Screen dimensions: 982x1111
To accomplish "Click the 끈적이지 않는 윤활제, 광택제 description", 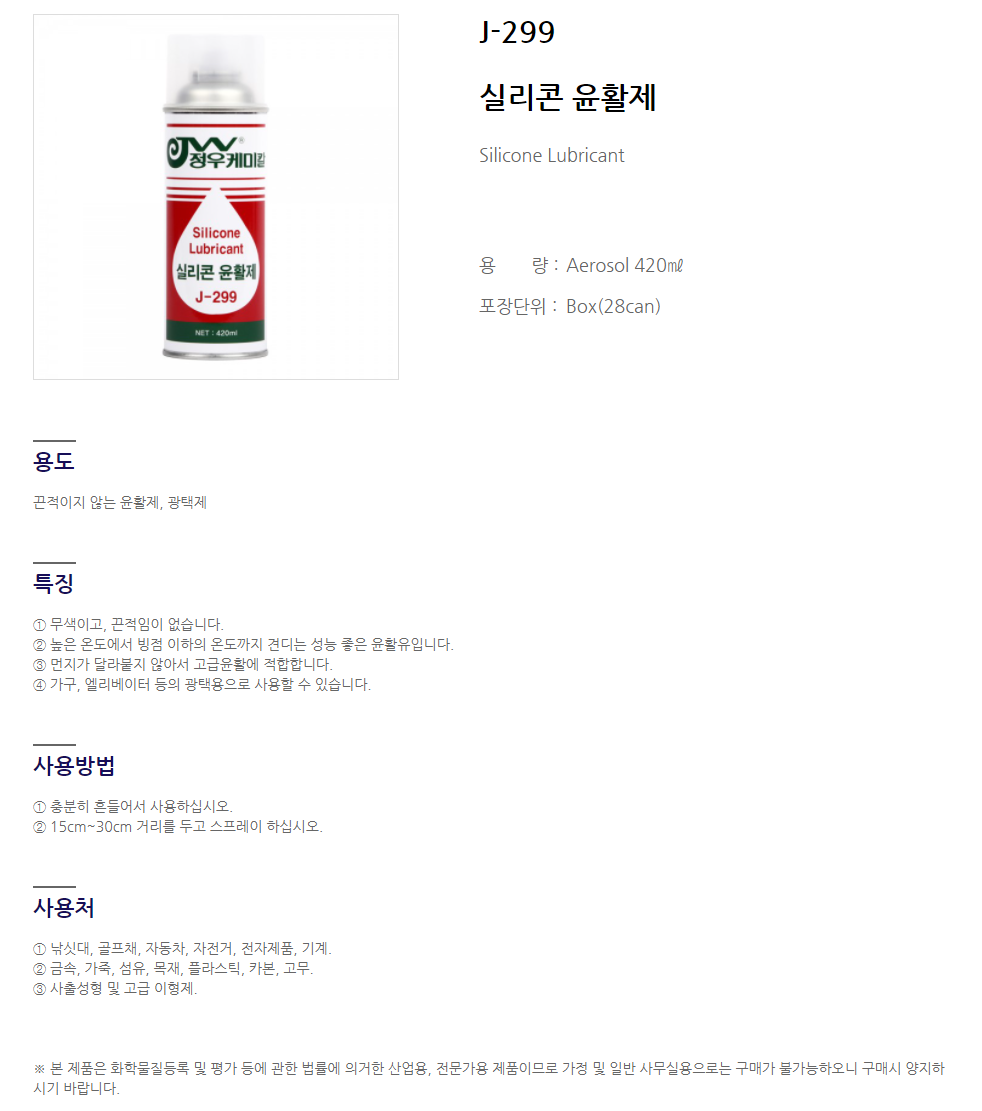I will 120,502.
